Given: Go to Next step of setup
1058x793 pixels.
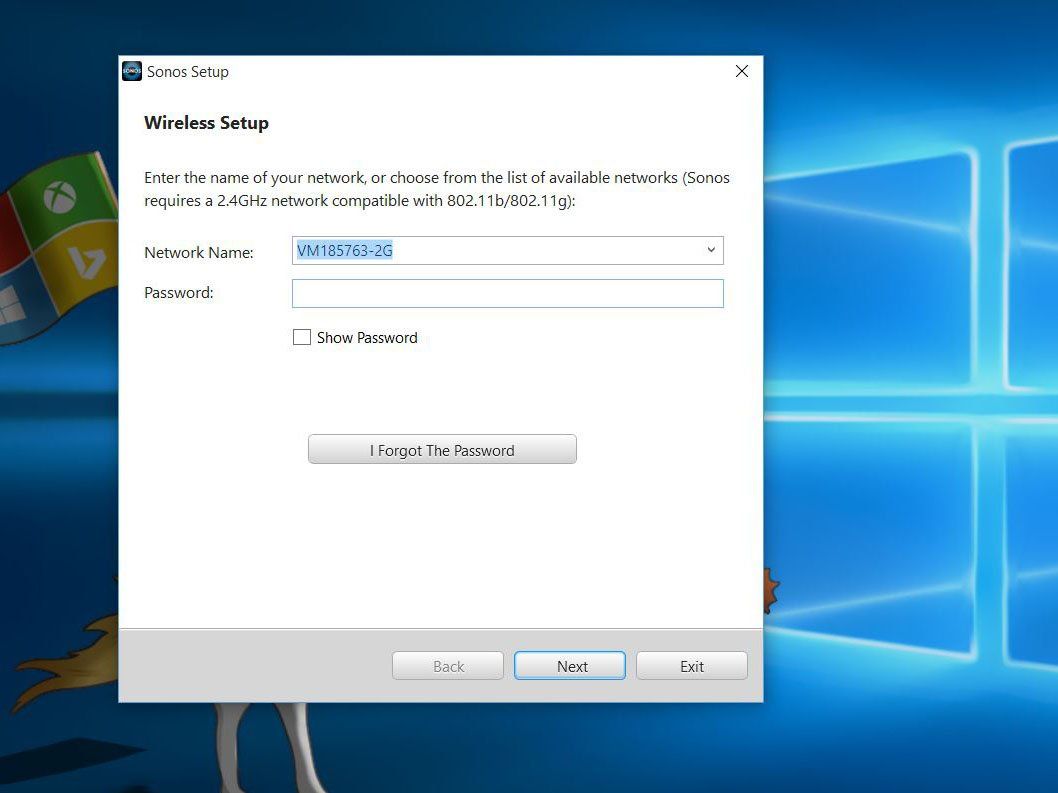Looking at the screenshot, I should pyautogui.click(x=570, y=666).
